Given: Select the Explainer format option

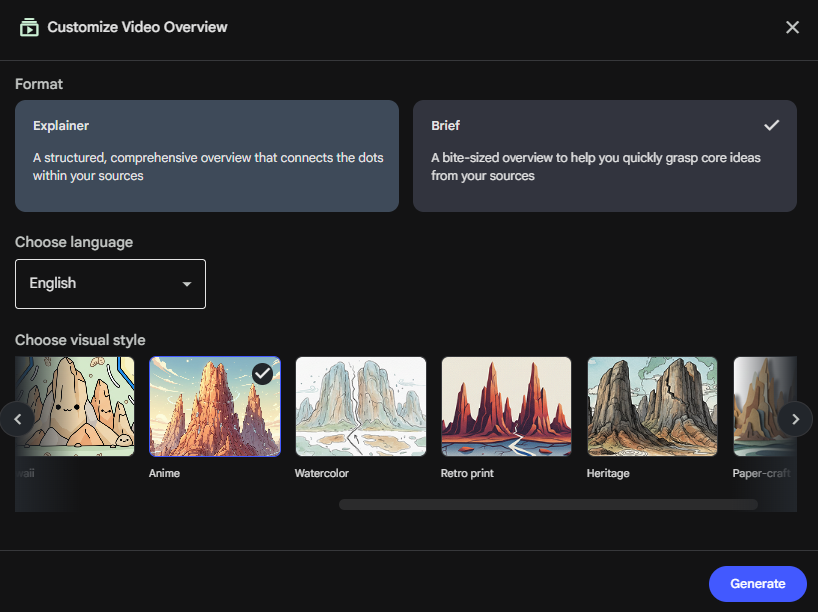Looking at the screenshot, I should [206, 155].
